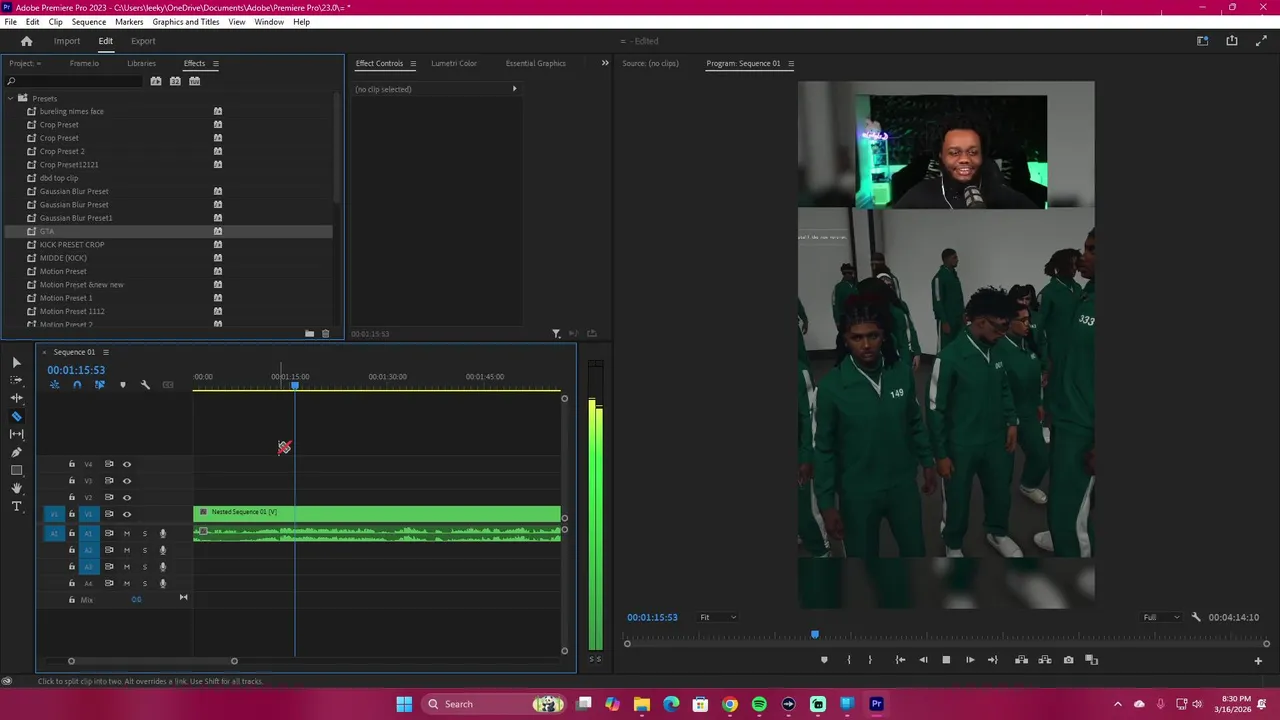Toggle V1 track output eye
The width and height of the screenshot is (1280, 720).
pos(127,514)
